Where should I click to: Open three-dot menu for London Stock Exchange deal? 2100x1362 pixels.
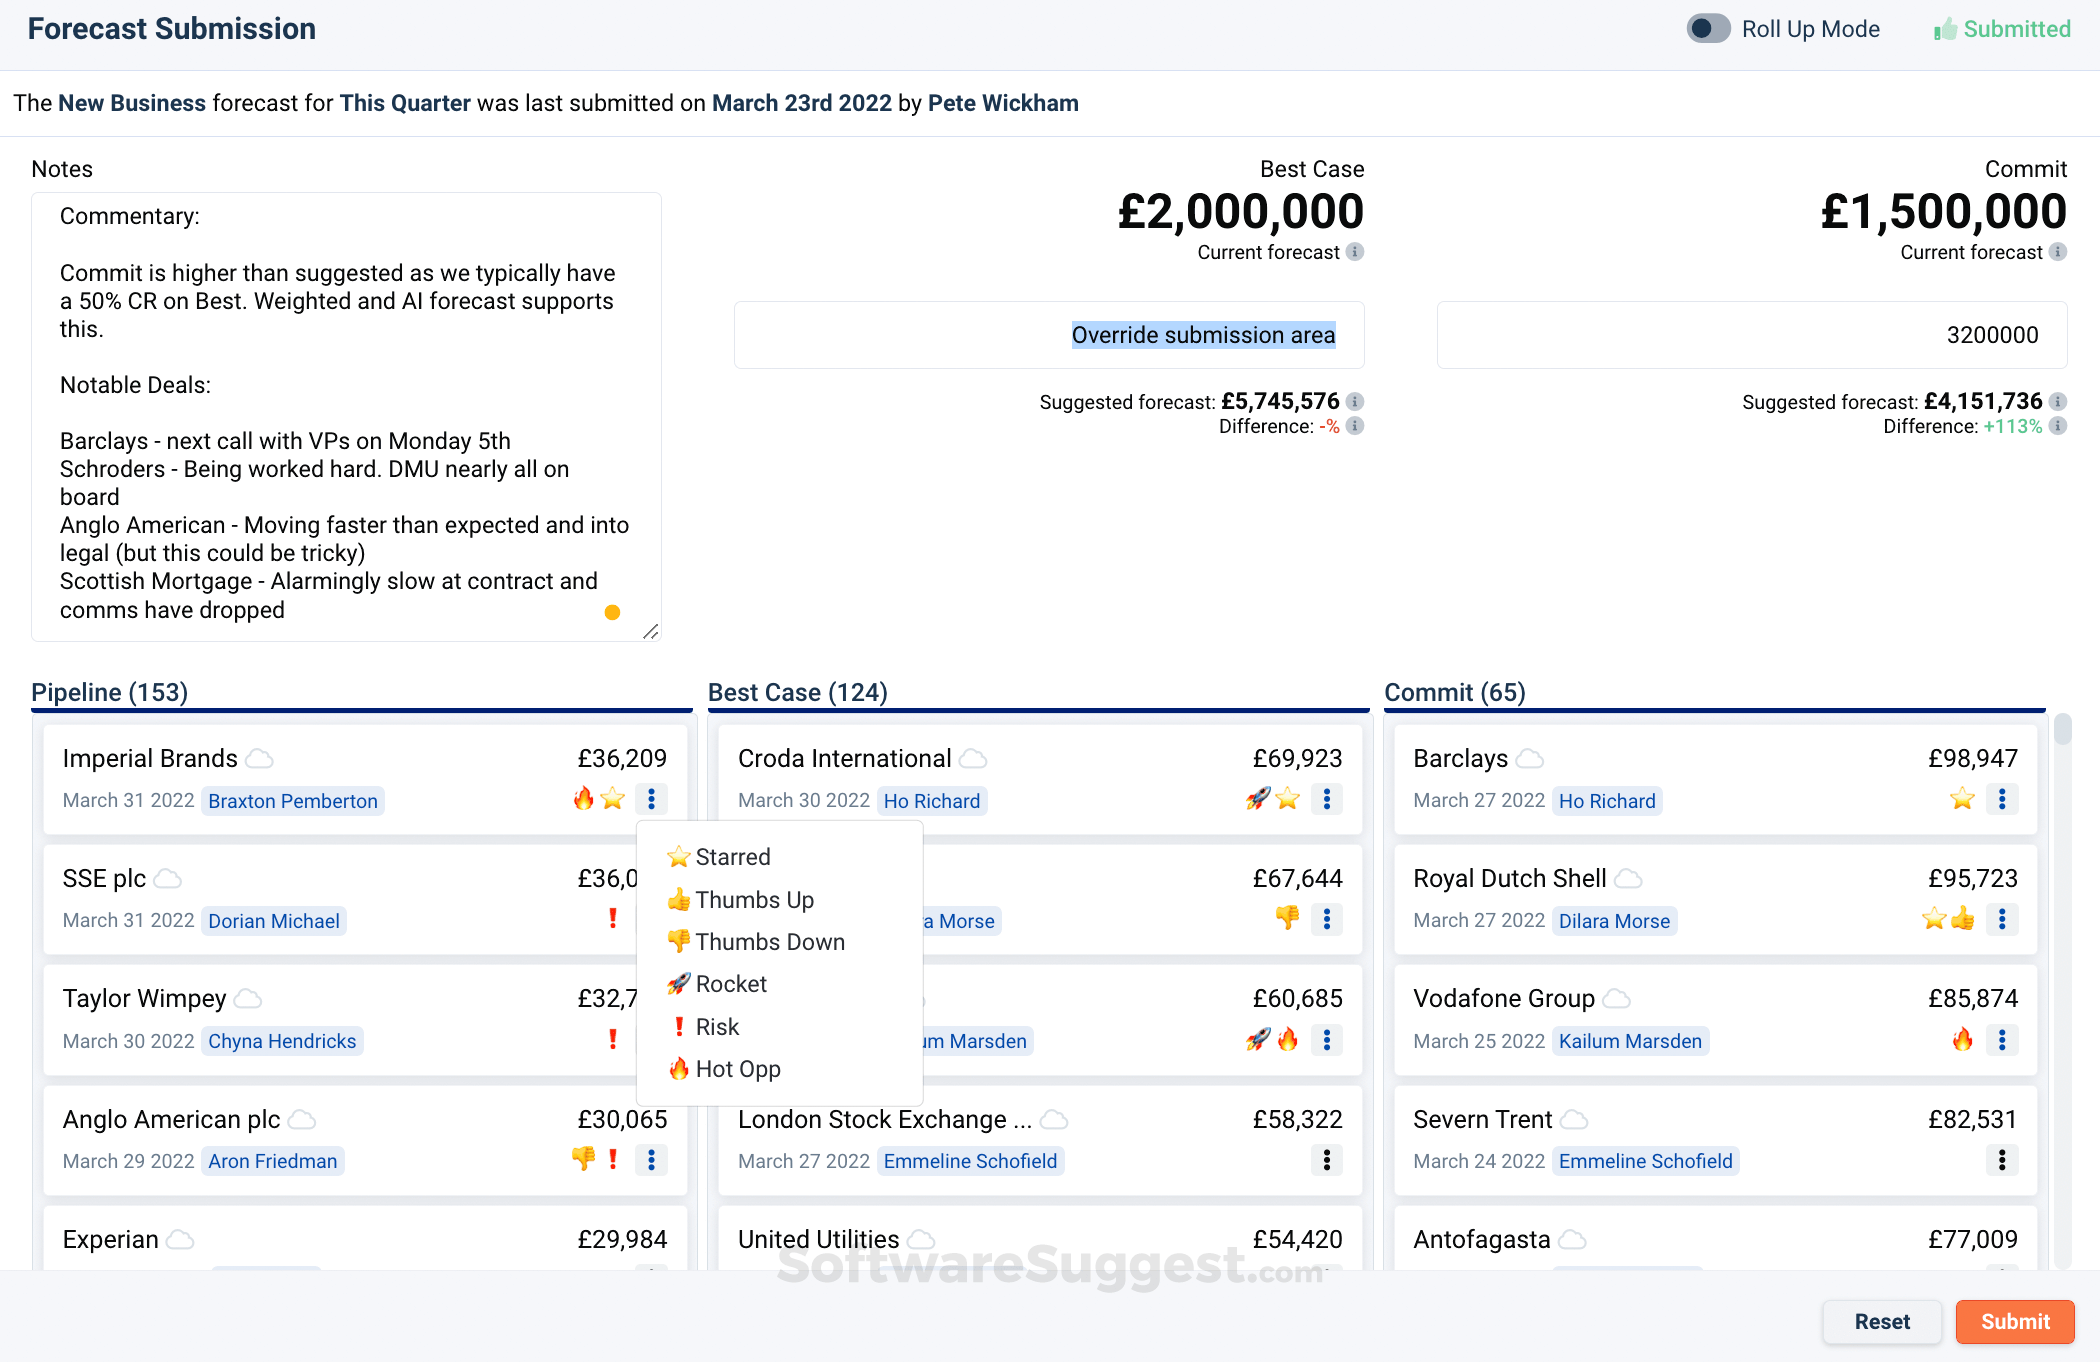(x=1326, y=1160)
